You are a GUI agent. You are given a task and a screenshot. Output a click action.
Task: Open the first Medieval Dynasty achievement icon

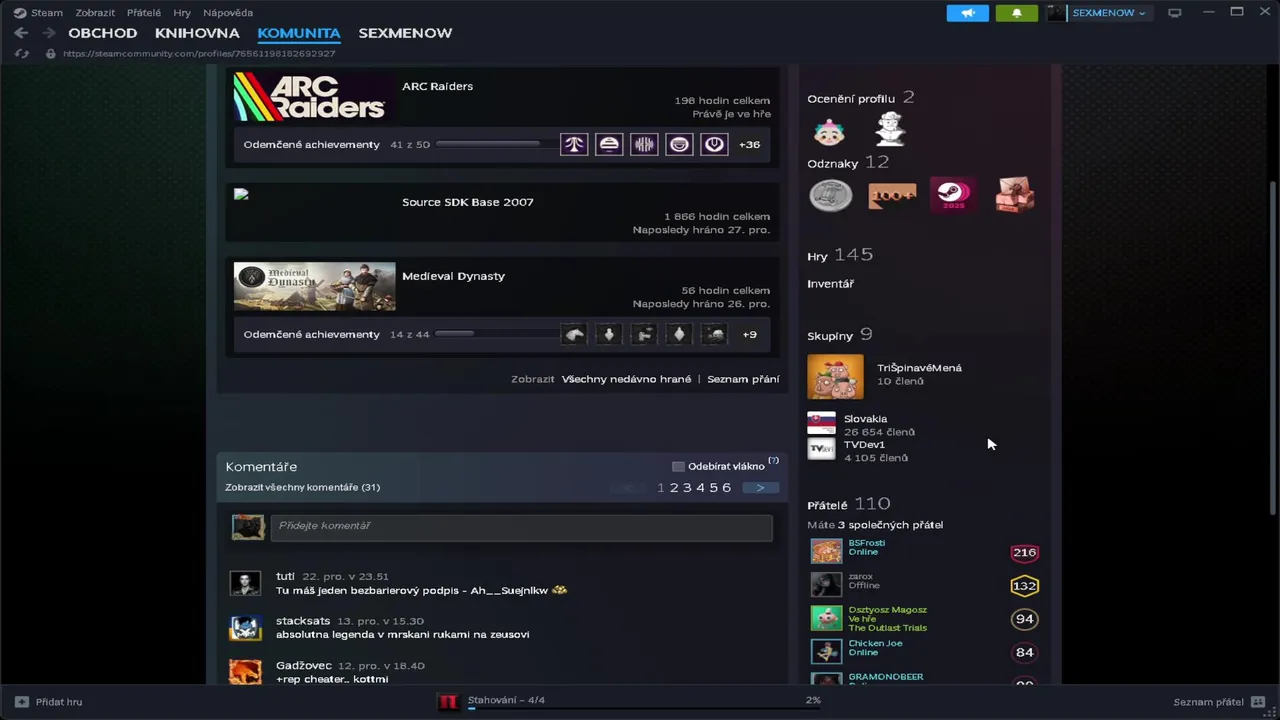tap(574, 334)
